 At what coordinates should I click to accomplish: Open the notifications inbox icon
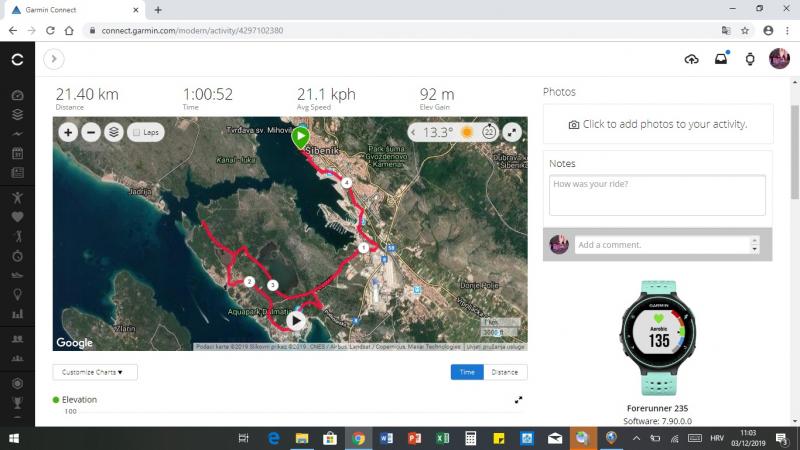pyautogui.click(x=720, y=59)
